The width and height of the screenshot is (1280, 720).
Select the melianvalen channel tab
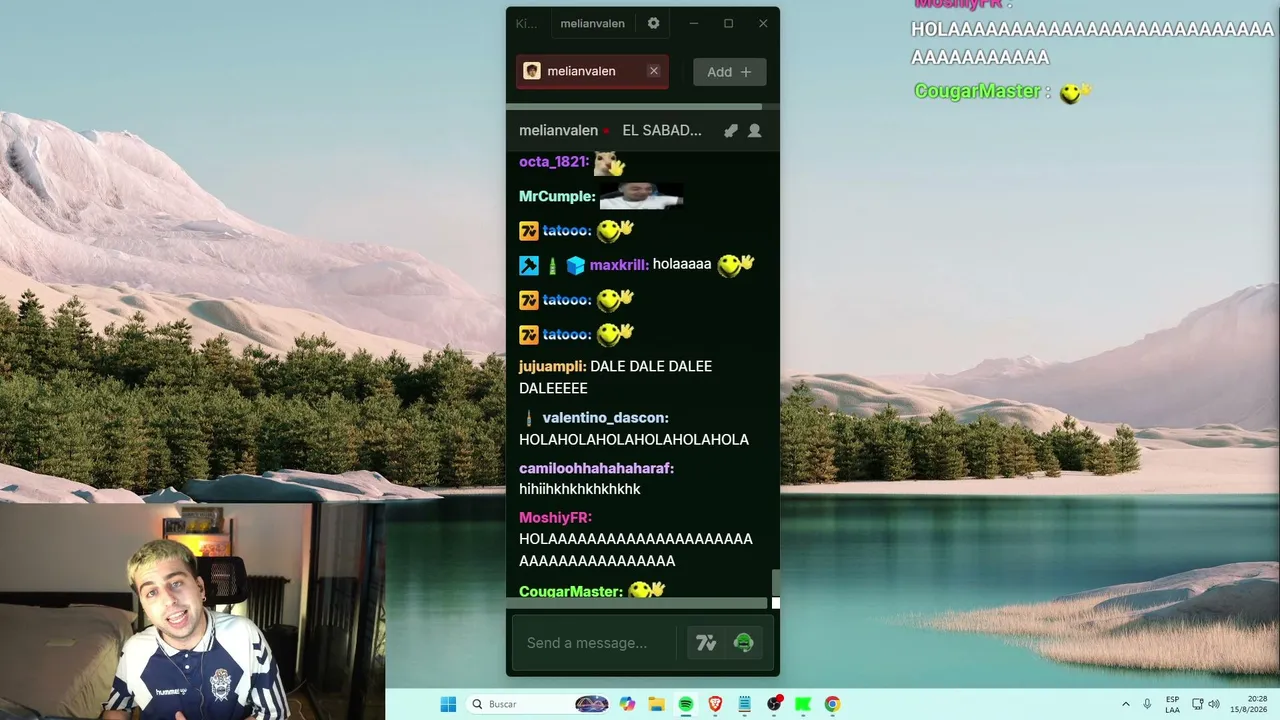click(592, 71)
